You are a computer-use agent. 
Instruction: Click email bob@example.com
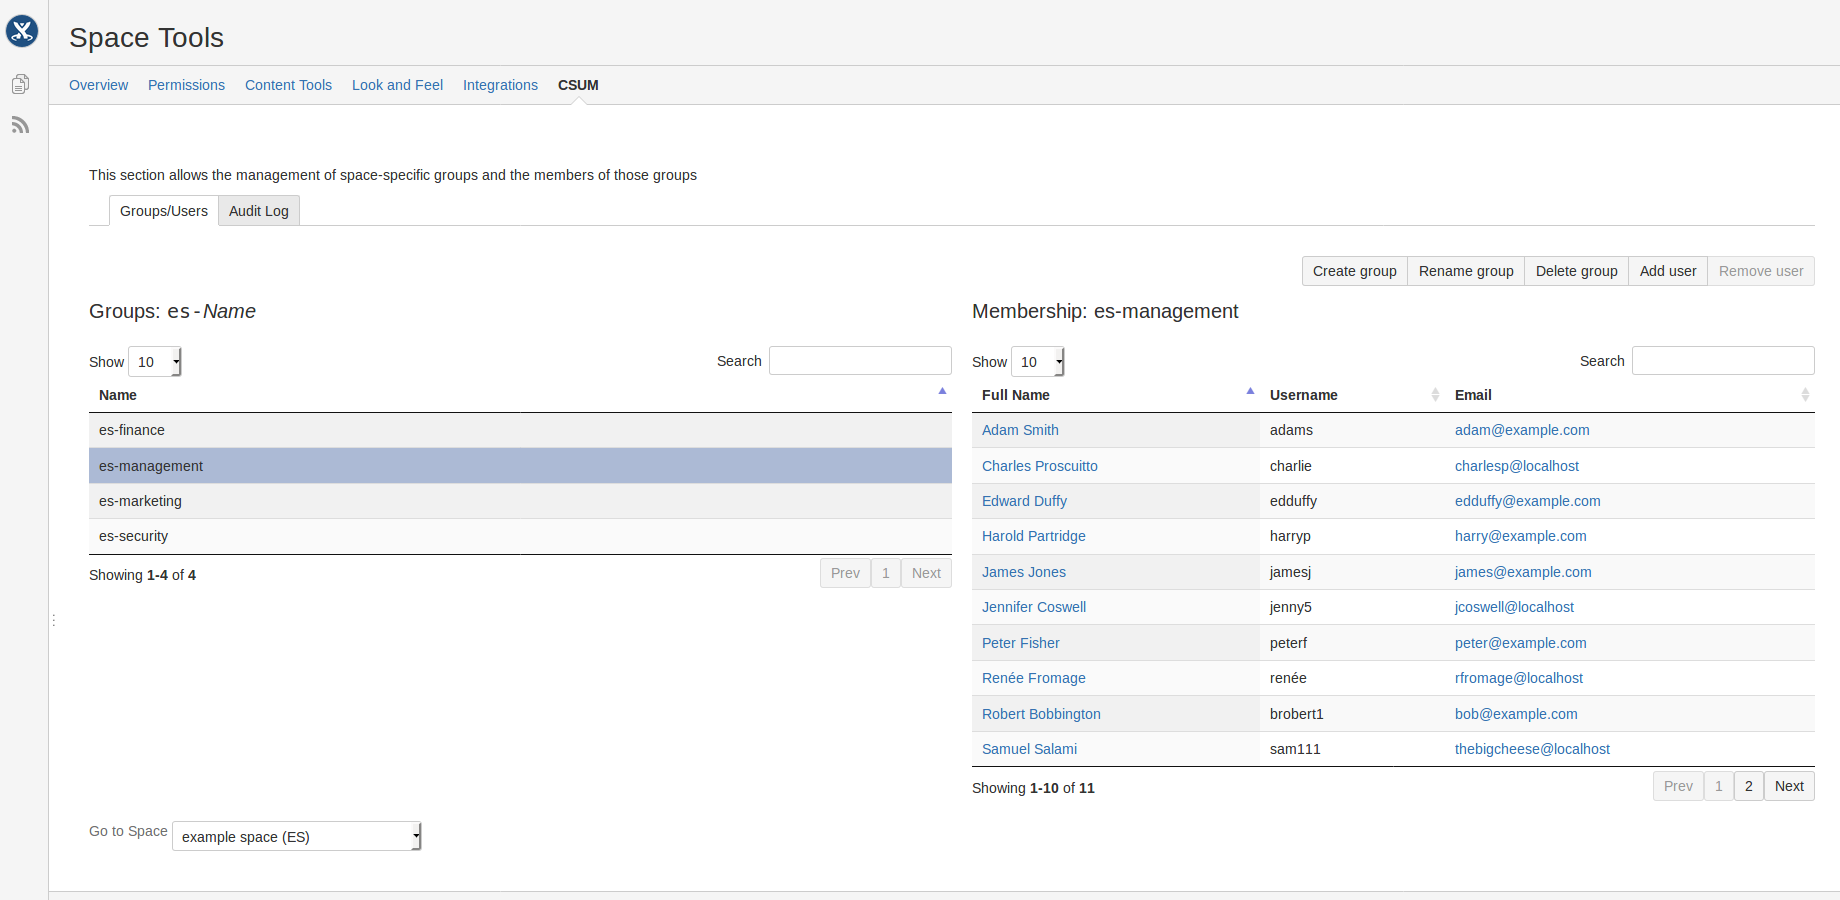(x=1516, y=714)
